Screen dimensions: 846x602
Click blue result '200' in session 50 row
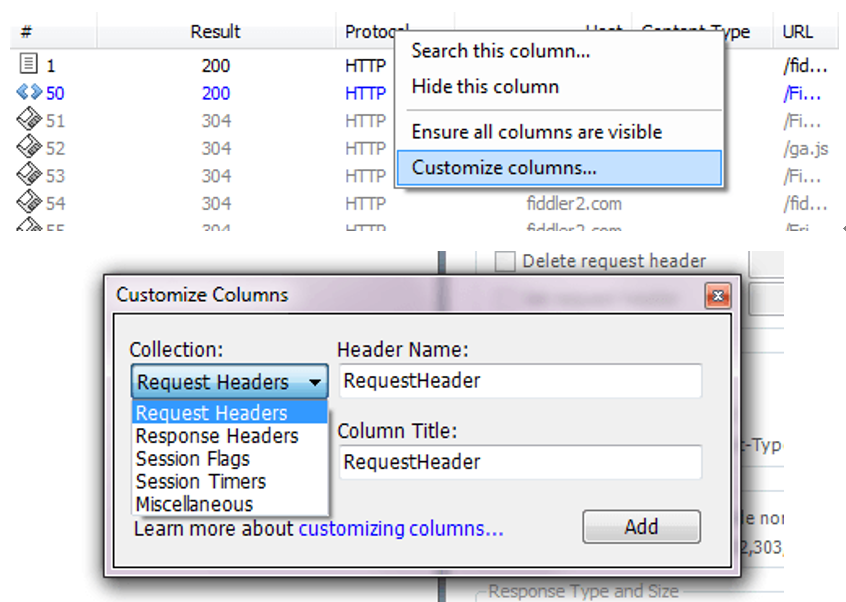[216, 93]
